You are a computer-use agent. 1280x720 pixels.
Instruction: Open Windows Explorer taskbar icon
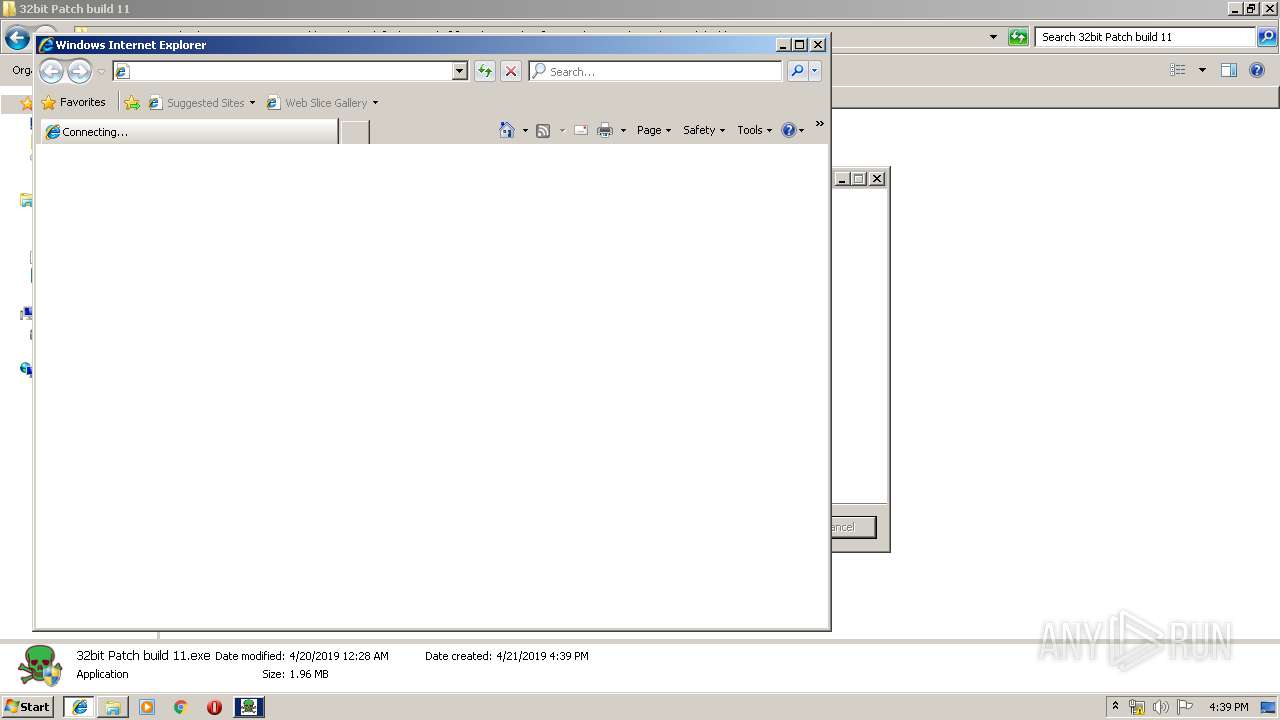coord(113,707)
